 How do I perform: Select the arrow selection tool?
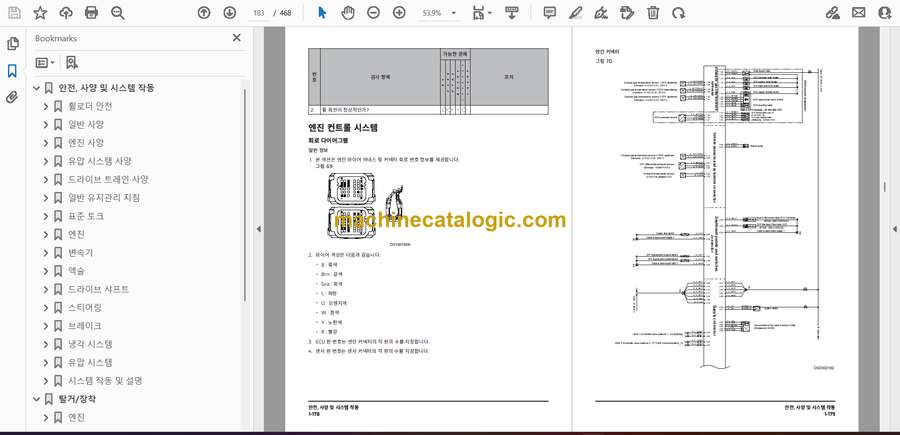point(322,13)
